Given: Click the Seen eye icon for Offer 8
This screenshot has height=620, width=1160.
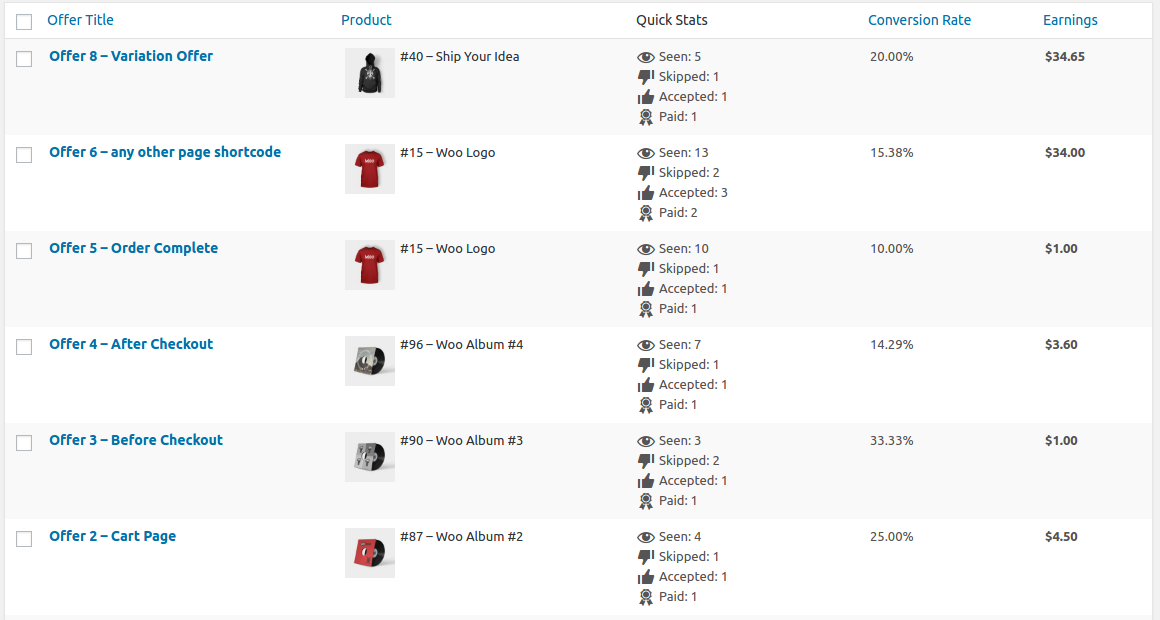Looking at the screenshot, I should (645, 57).
